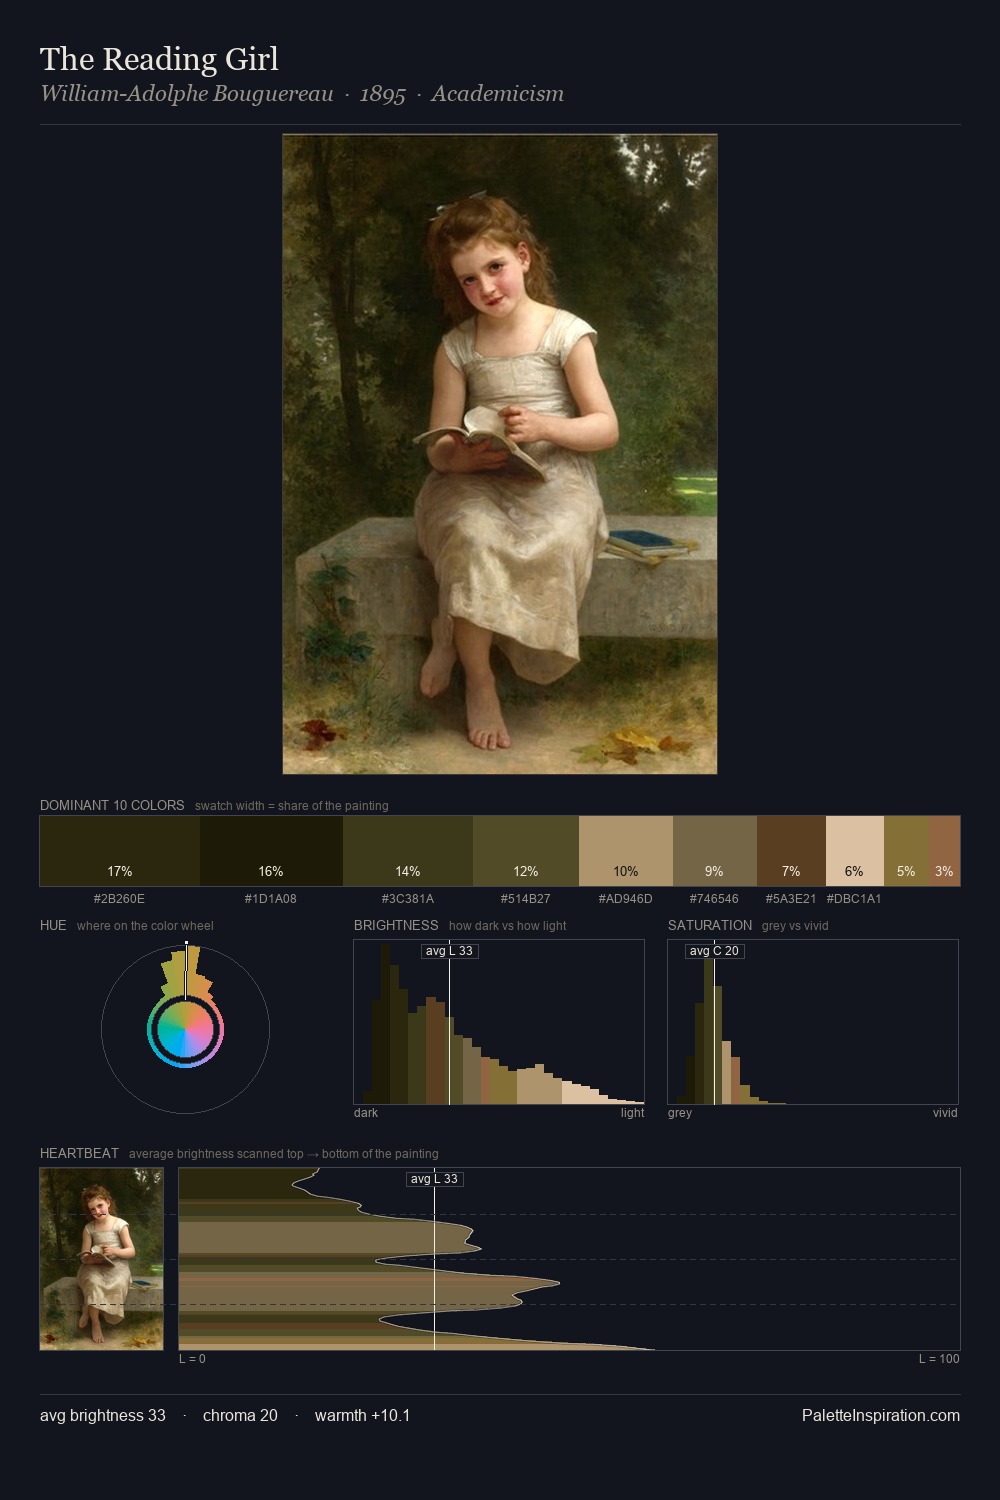The width and height of the screenshot is (1000, 1500).
Task: Click the 'HUE' section heading
Action: pyautogui.click(x=53, y=925)
